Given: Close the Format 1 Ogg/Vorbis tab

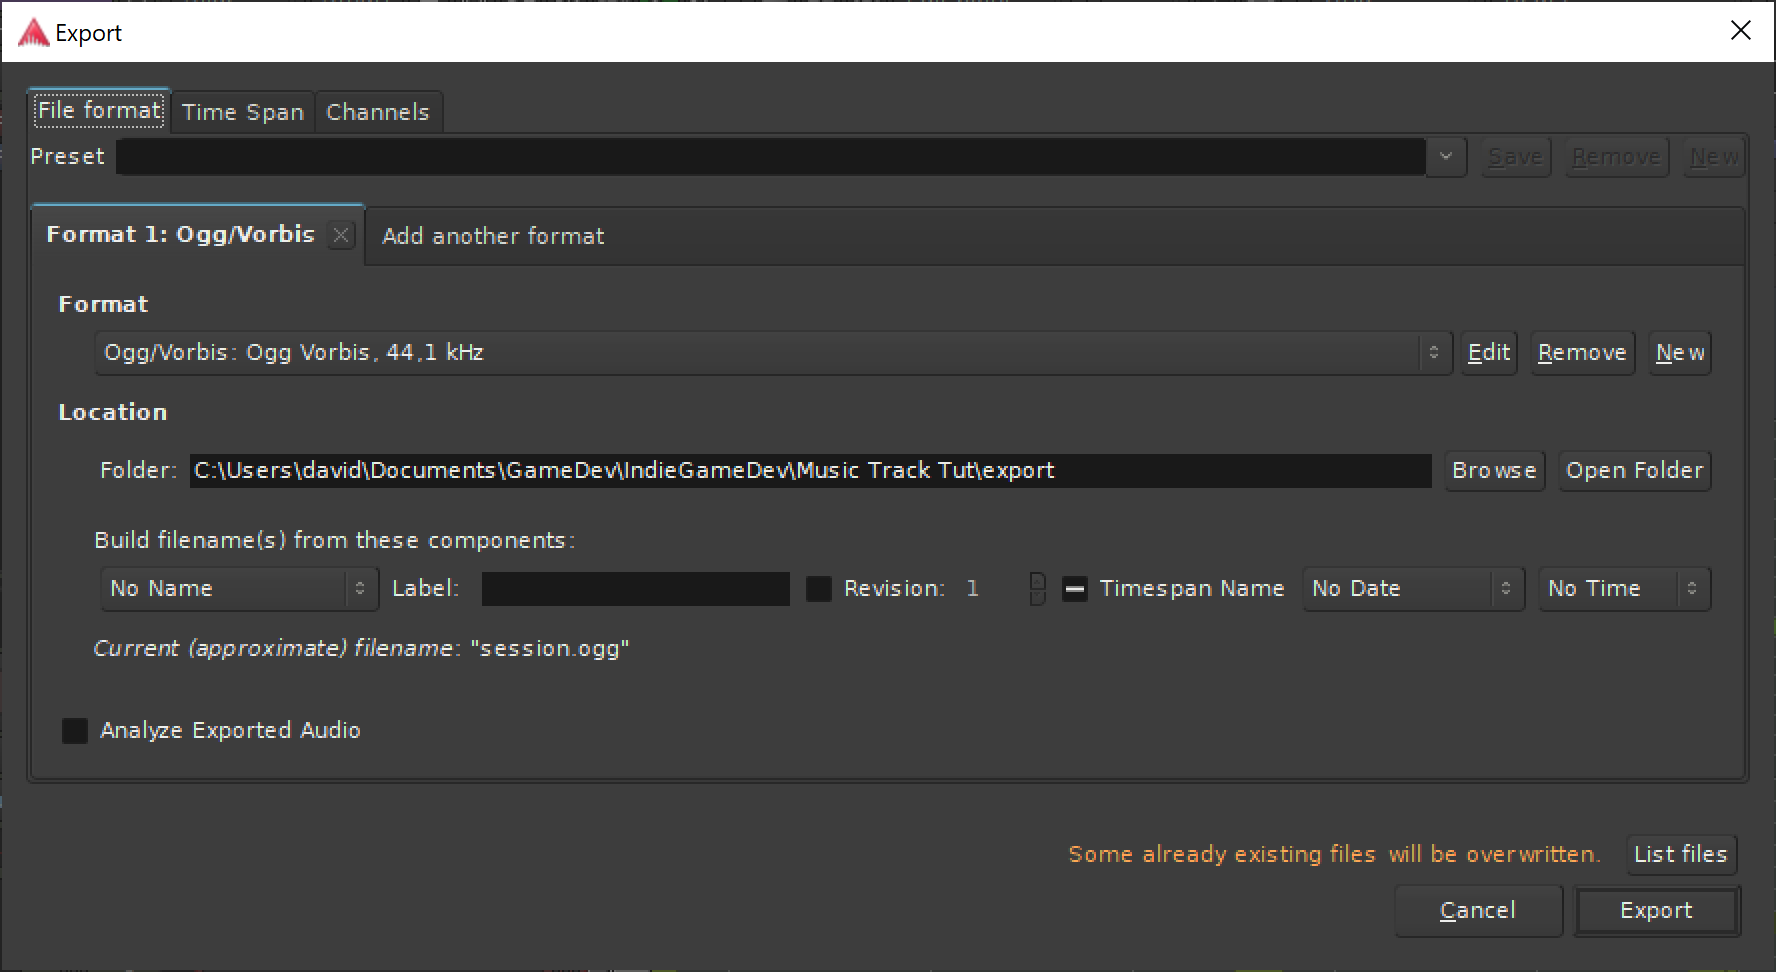Looking at the screenshot, I should pos(341,235).
